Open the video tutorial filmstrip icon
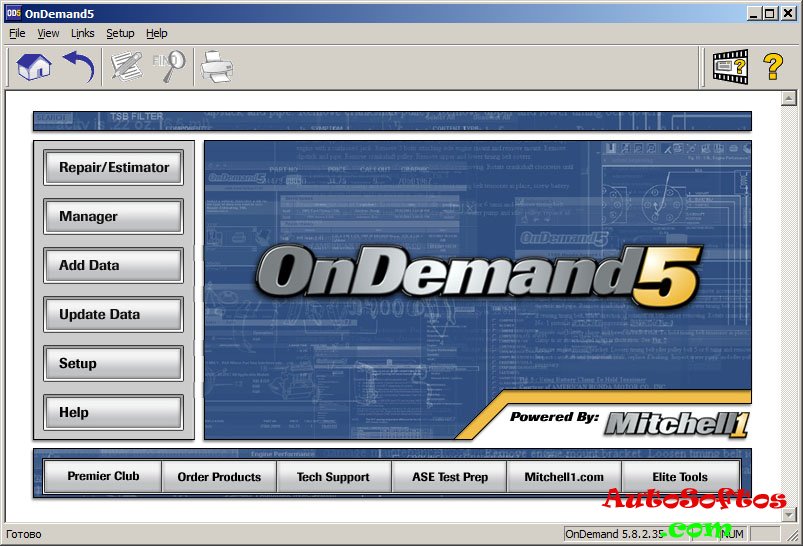803x546 pixels. point(730,67)
